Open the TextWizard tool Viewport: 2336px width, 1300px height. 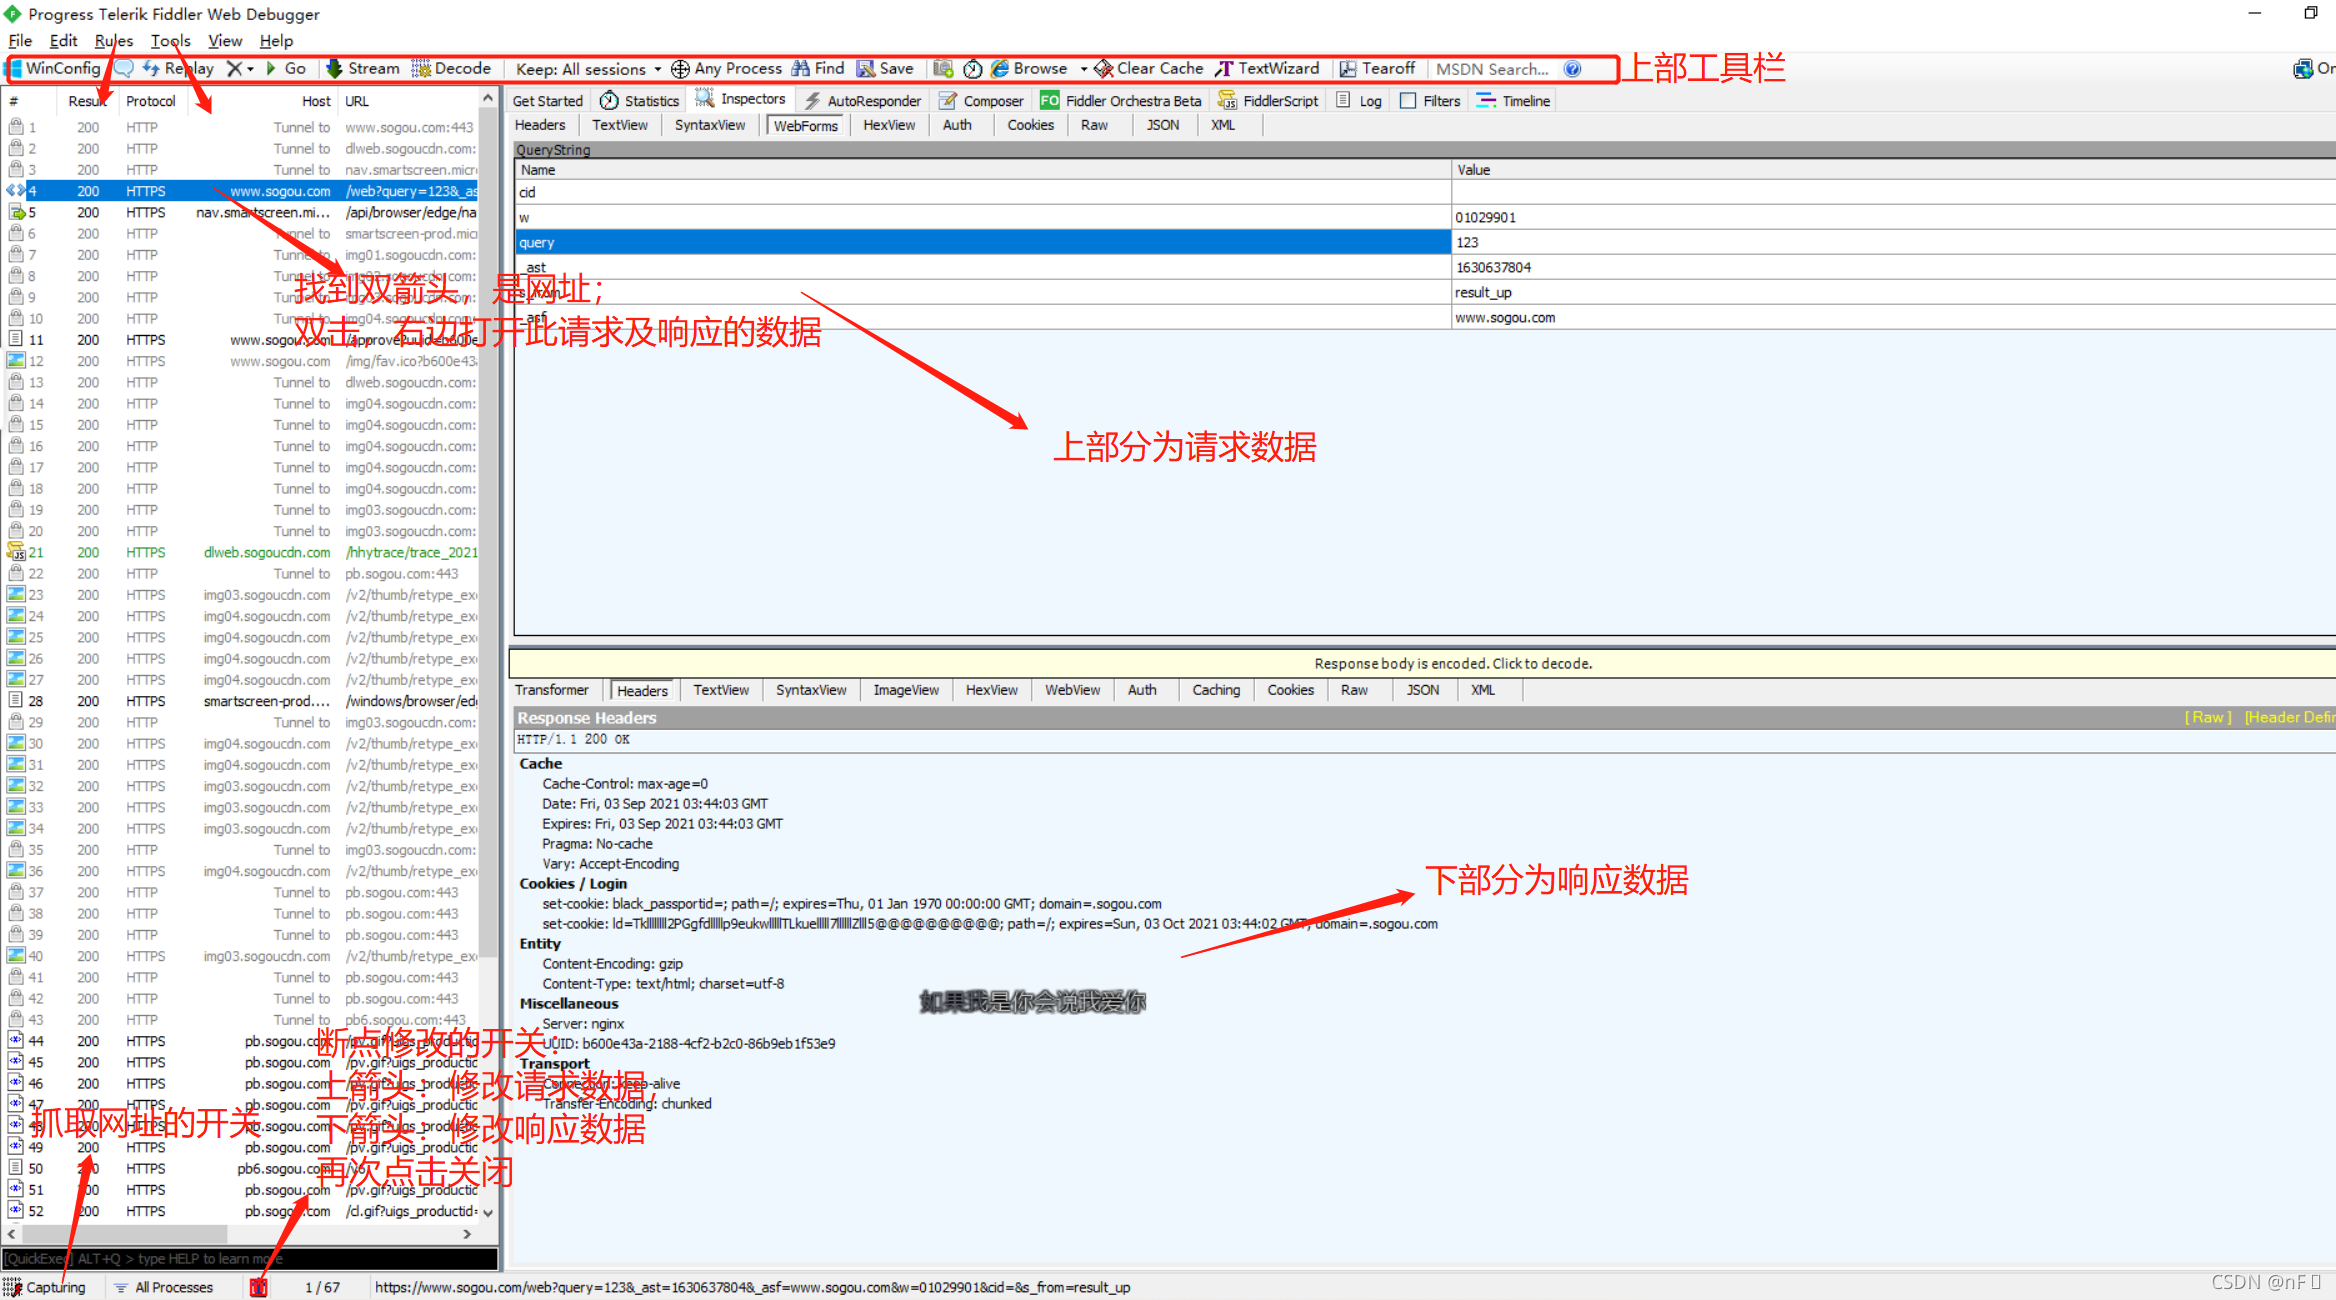[x=1267, y=68]
